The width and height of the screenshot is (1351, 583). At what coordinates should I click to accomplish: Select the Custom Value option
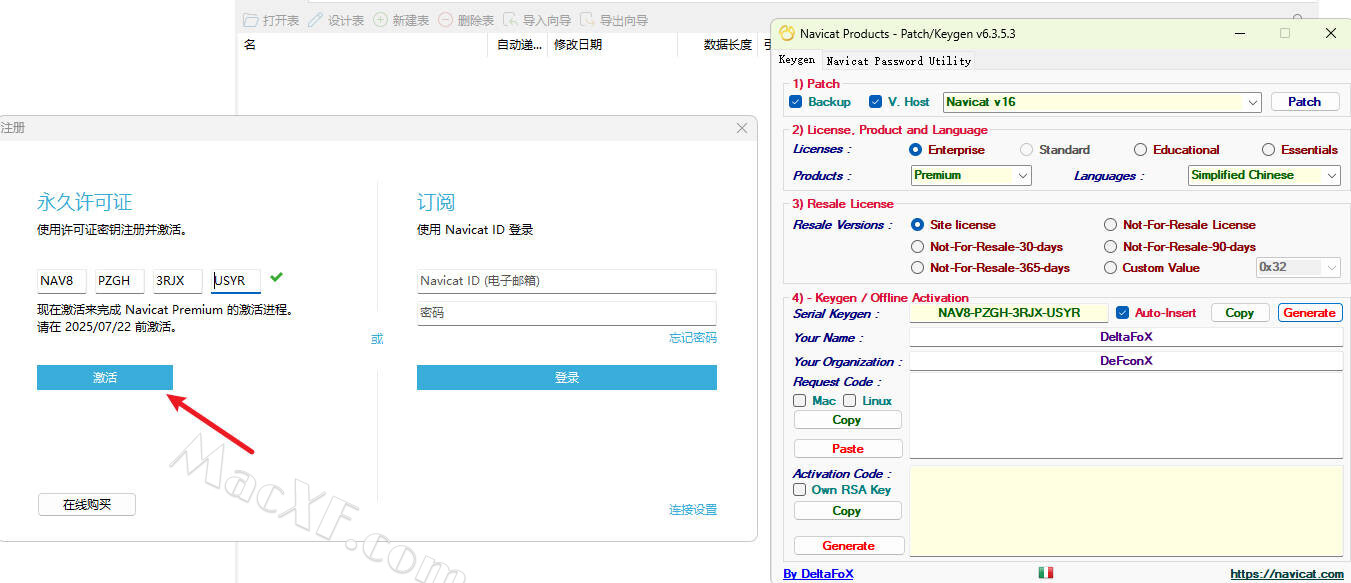(x=1110, y=268)
